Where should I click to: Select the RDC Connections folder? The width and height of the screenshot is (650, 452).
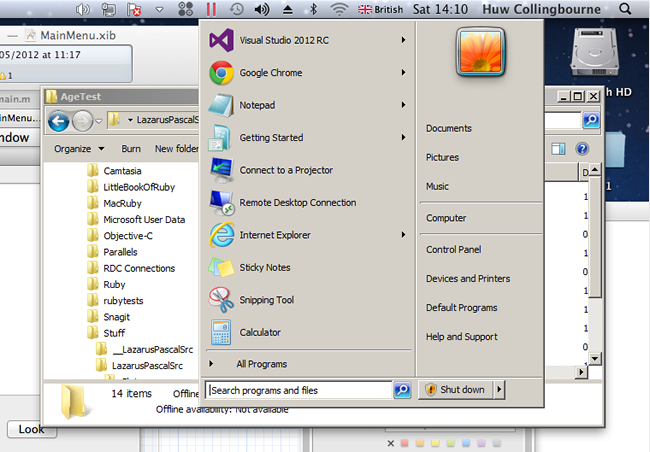pyautogui.click(x=131, y=268)
